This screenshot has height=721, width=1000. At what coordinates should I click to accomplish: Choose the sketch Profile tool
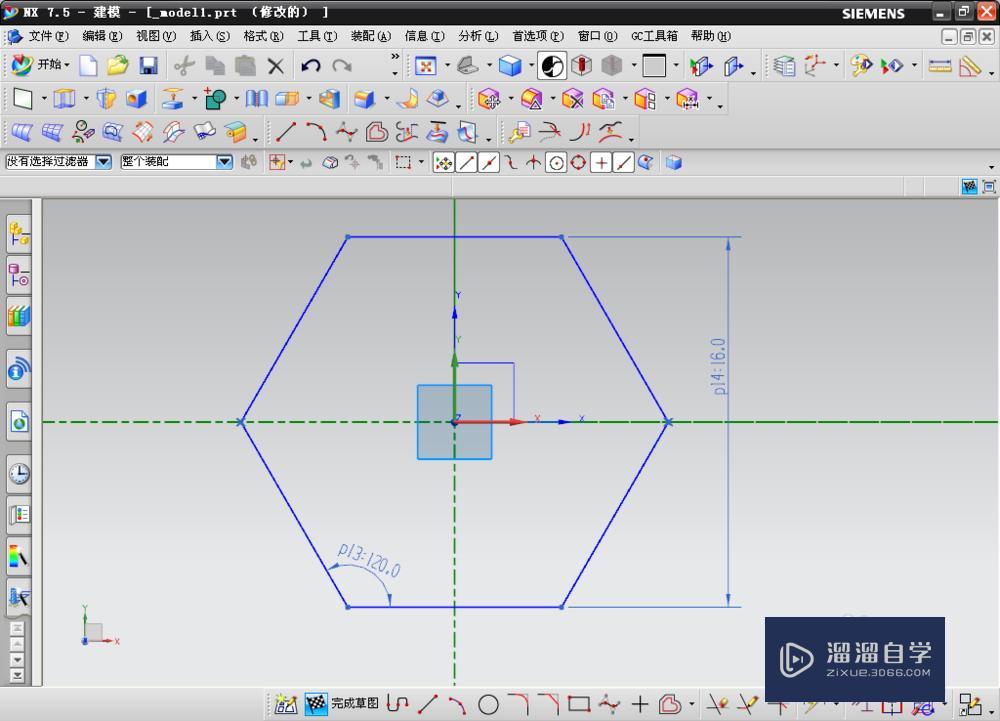click(397, 704)
